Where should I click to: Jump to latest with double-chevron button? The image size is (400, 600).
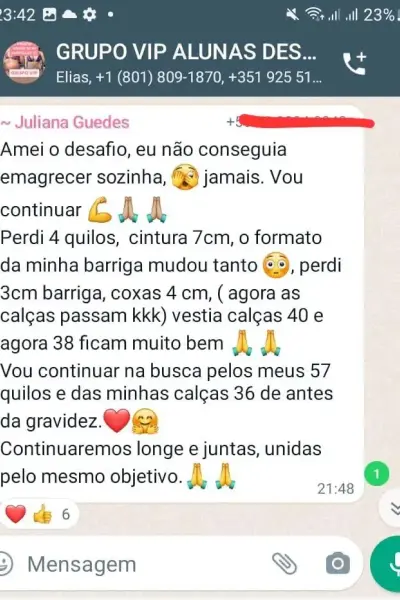pyautogui.click(x=392, y=508)
